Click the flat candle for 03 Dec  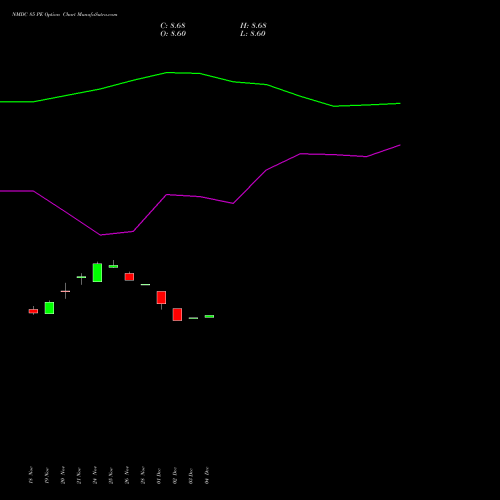(x=193, y=318)
